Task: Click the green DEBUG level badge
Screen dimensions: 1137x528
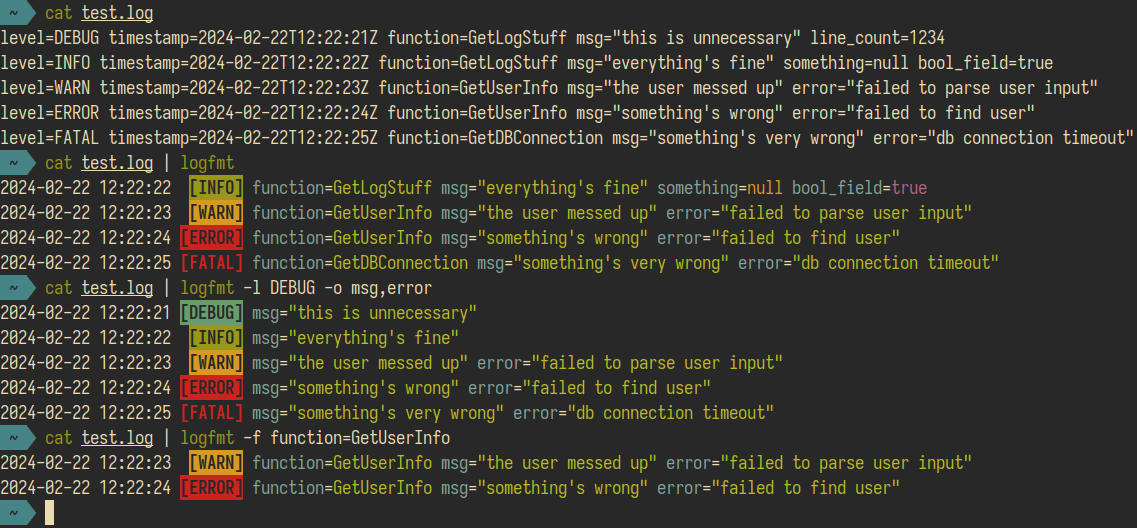Action: tap(212, 313)
